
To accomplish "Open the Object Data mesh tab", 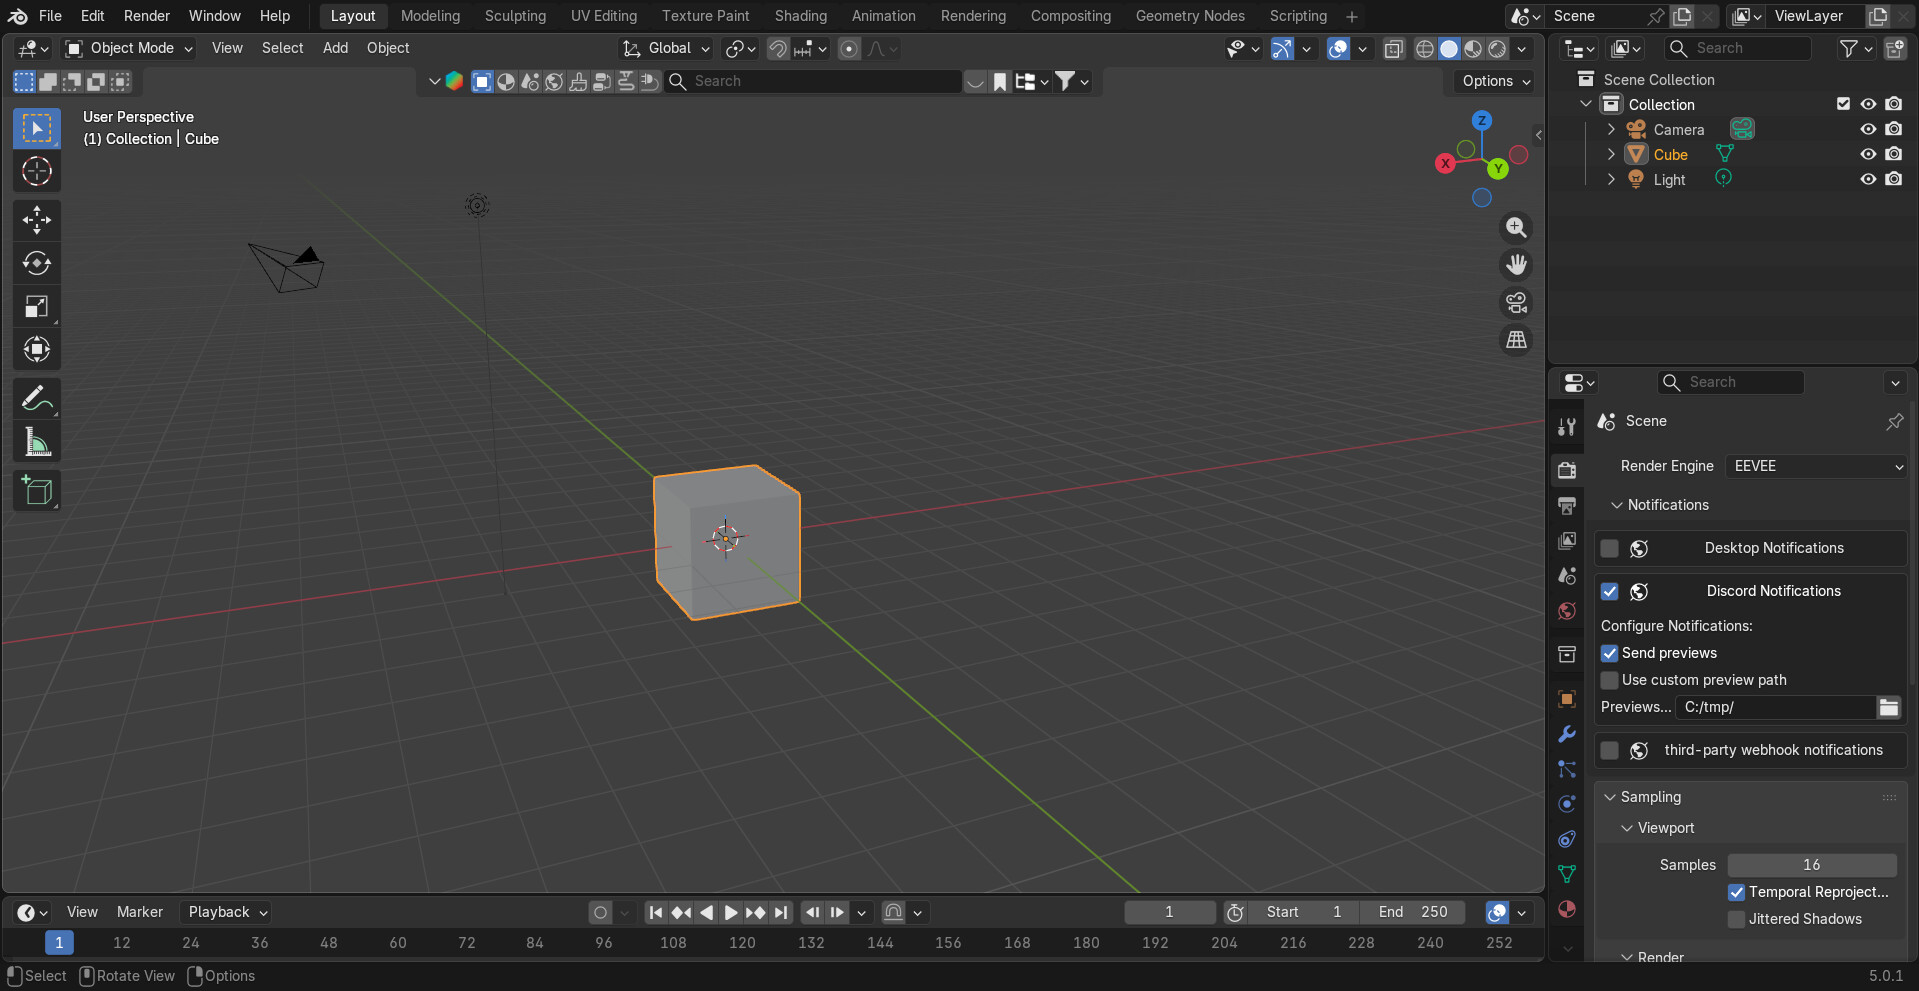I will coord(1567,874).
